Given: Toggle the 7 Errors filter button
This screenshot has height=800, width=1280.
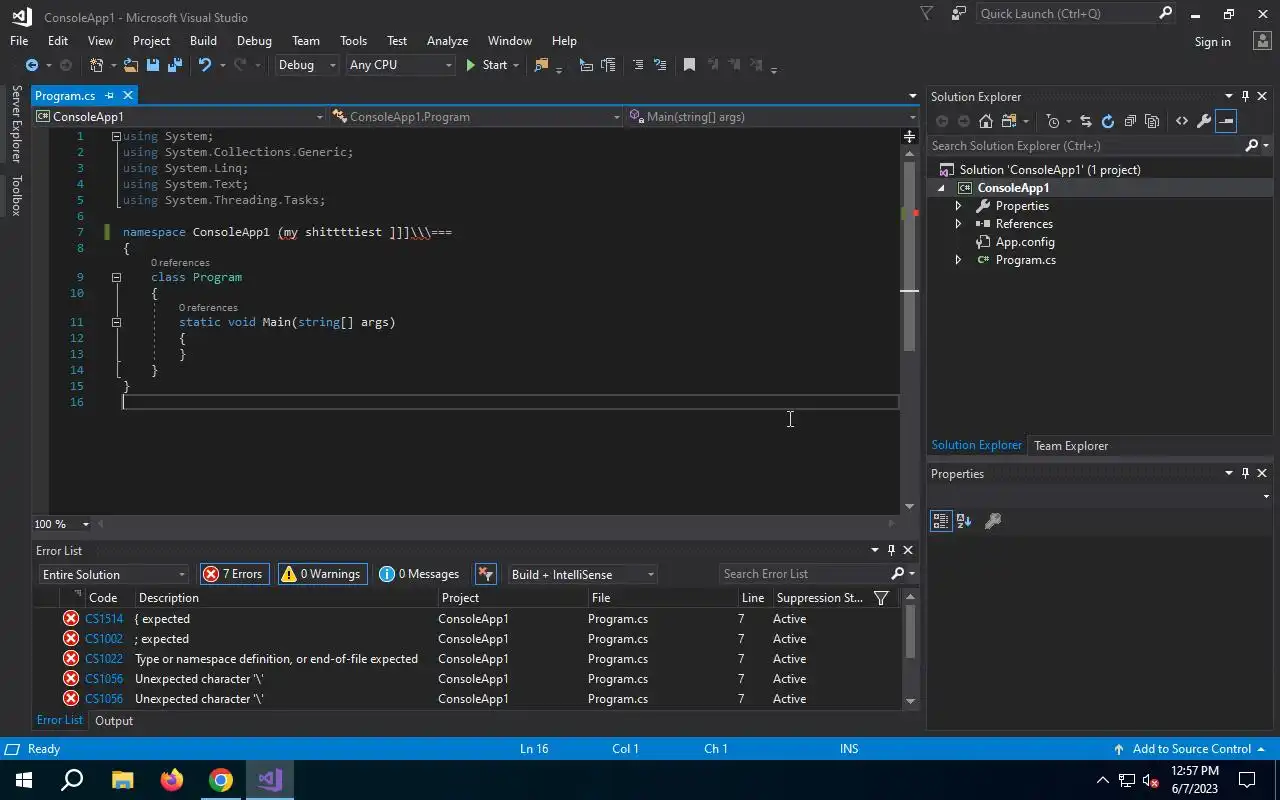Looking at the screenshot, I should click(234, 574).
